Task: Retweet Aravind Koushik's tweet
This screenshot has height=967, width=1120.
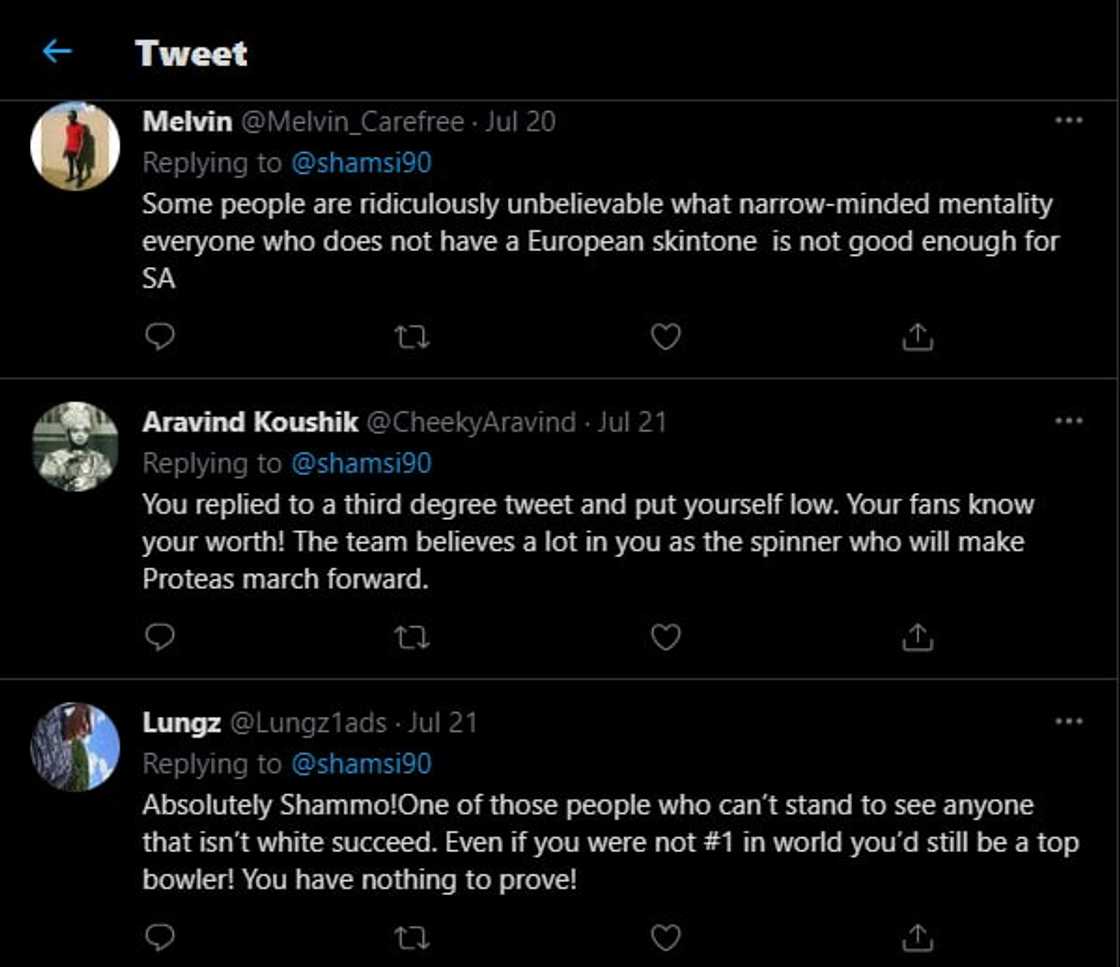Action: pyautogui.click(x=412, y=637)
